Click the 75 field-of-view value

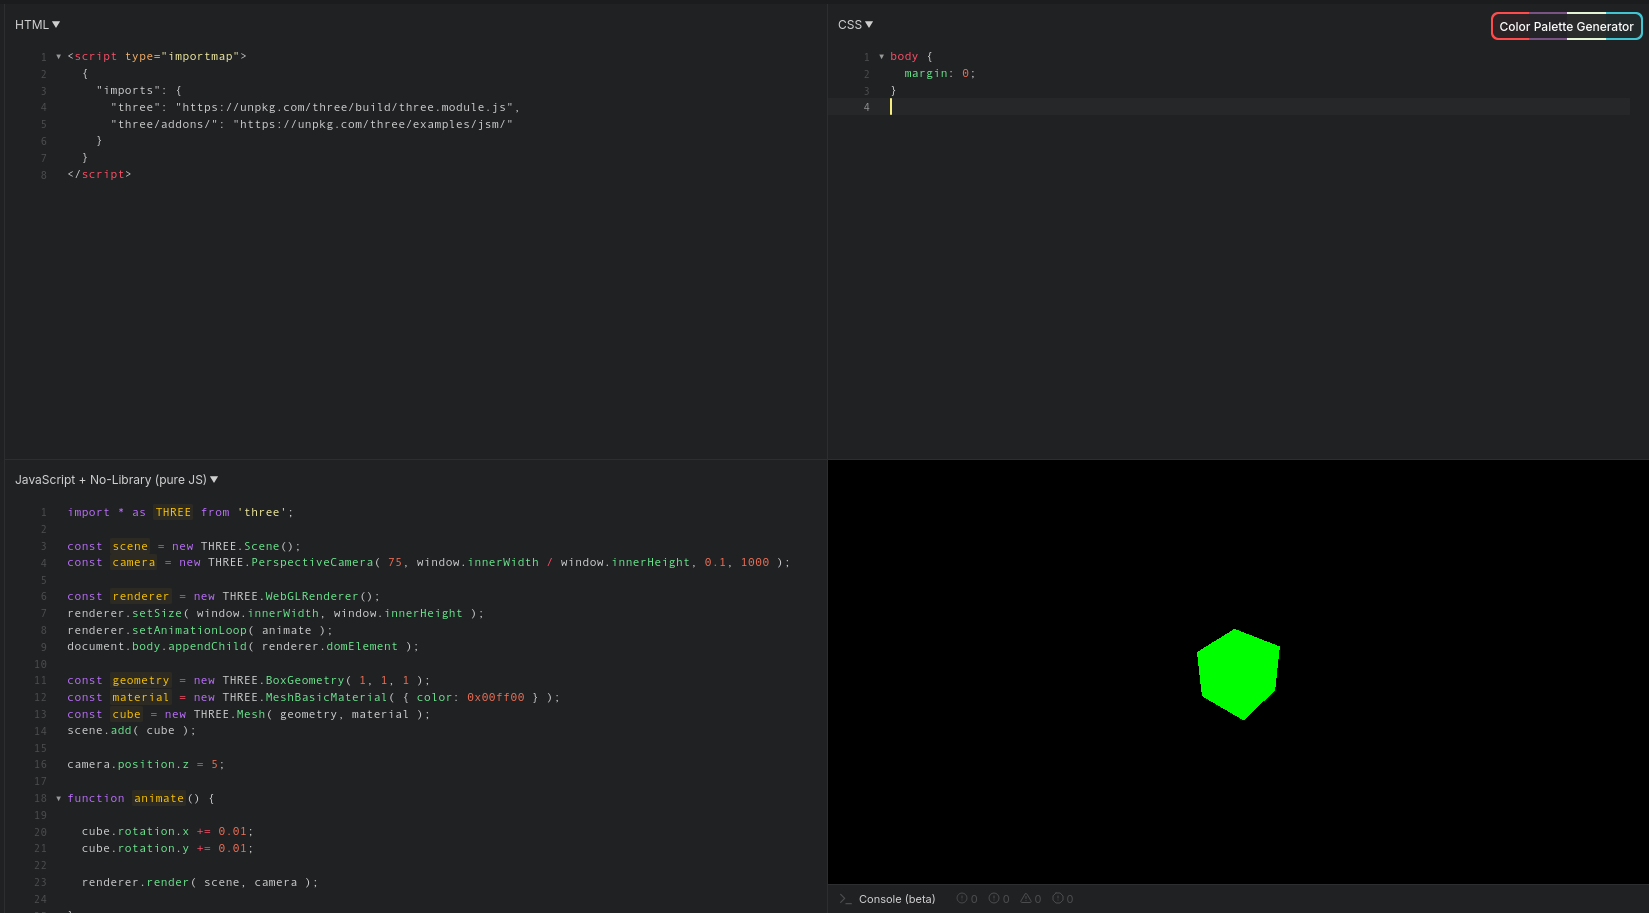coord(395,562)
